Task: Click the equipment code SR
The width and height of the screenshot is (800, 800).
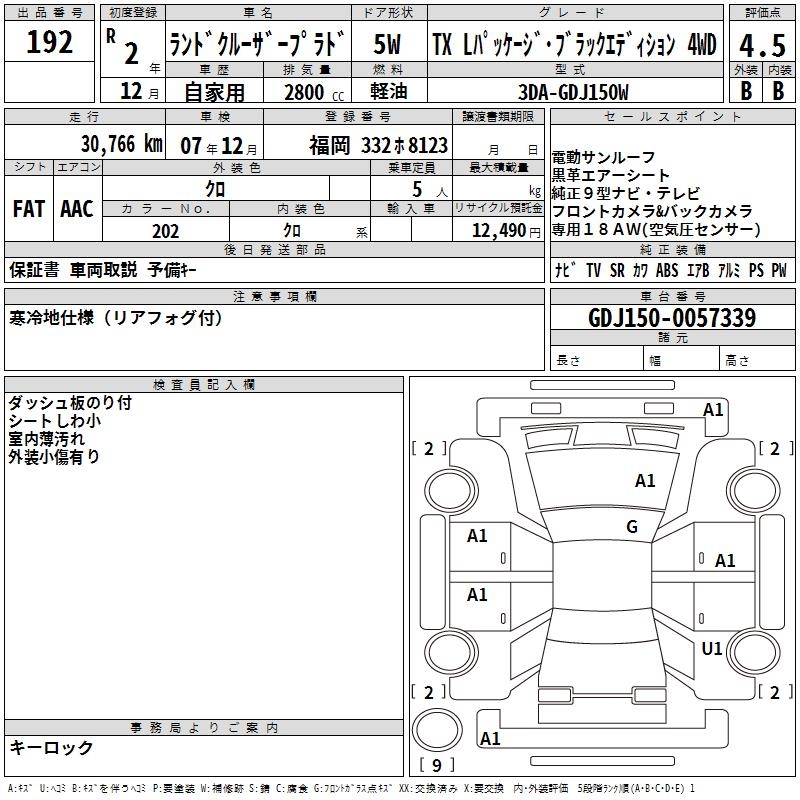Action: 617,270
